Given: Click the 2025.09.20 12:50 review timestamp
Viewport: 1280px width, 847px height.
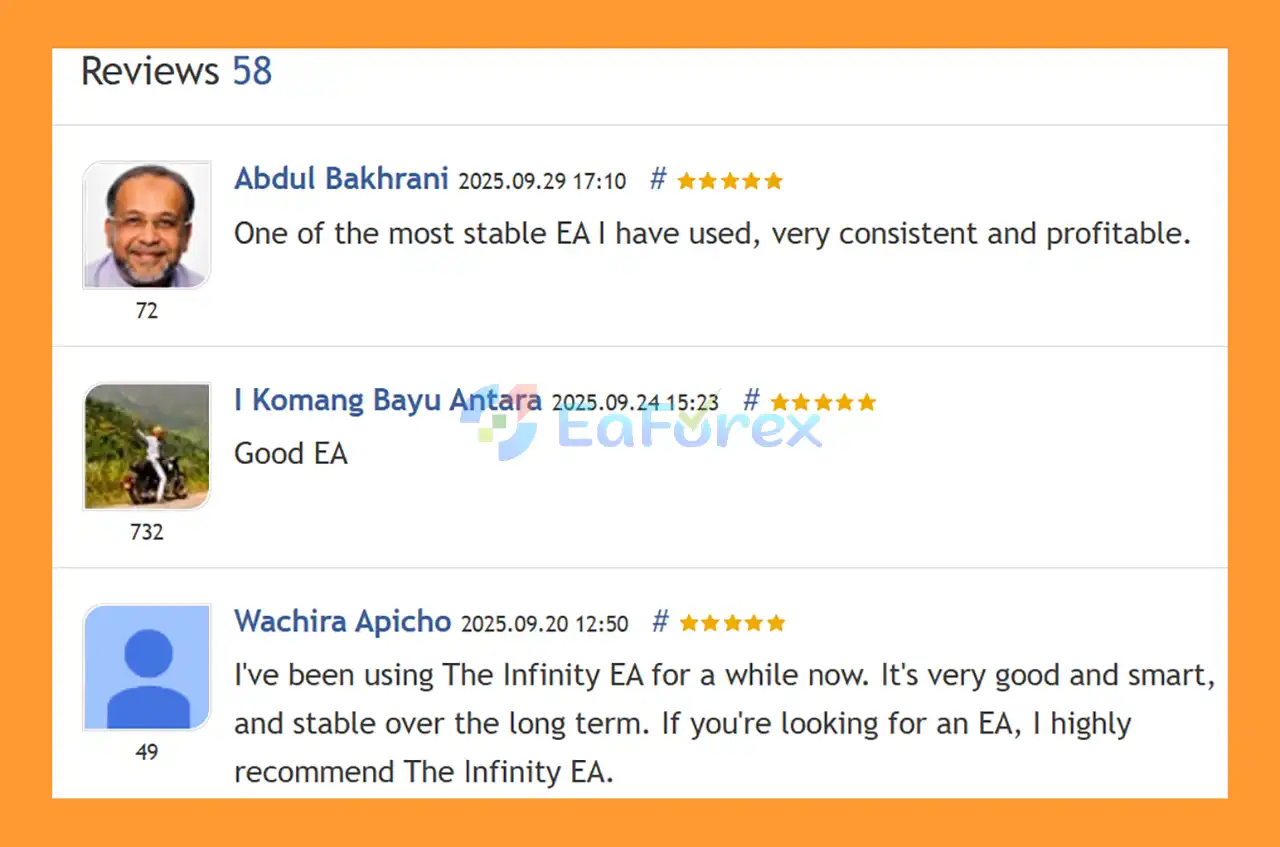Looking at the screenshot, I should (545, 624).
